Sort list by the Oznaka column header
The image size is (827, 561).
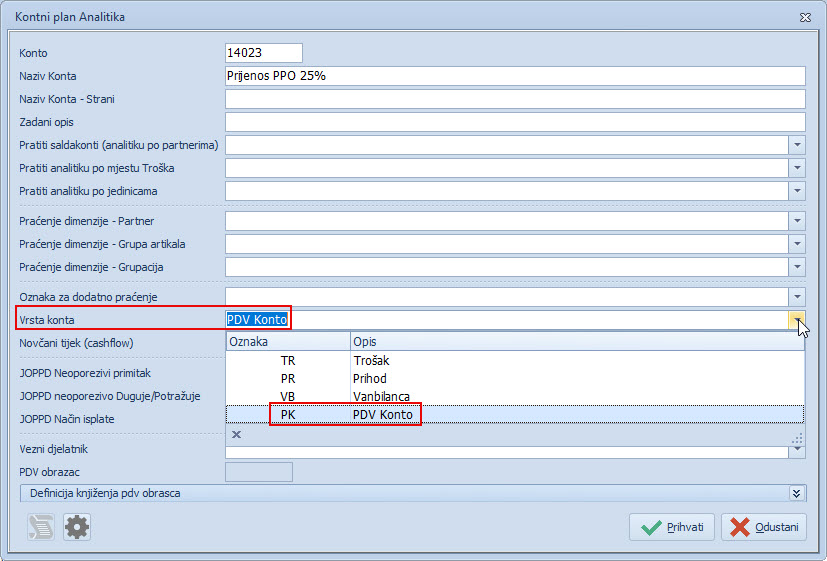point(287,342)
